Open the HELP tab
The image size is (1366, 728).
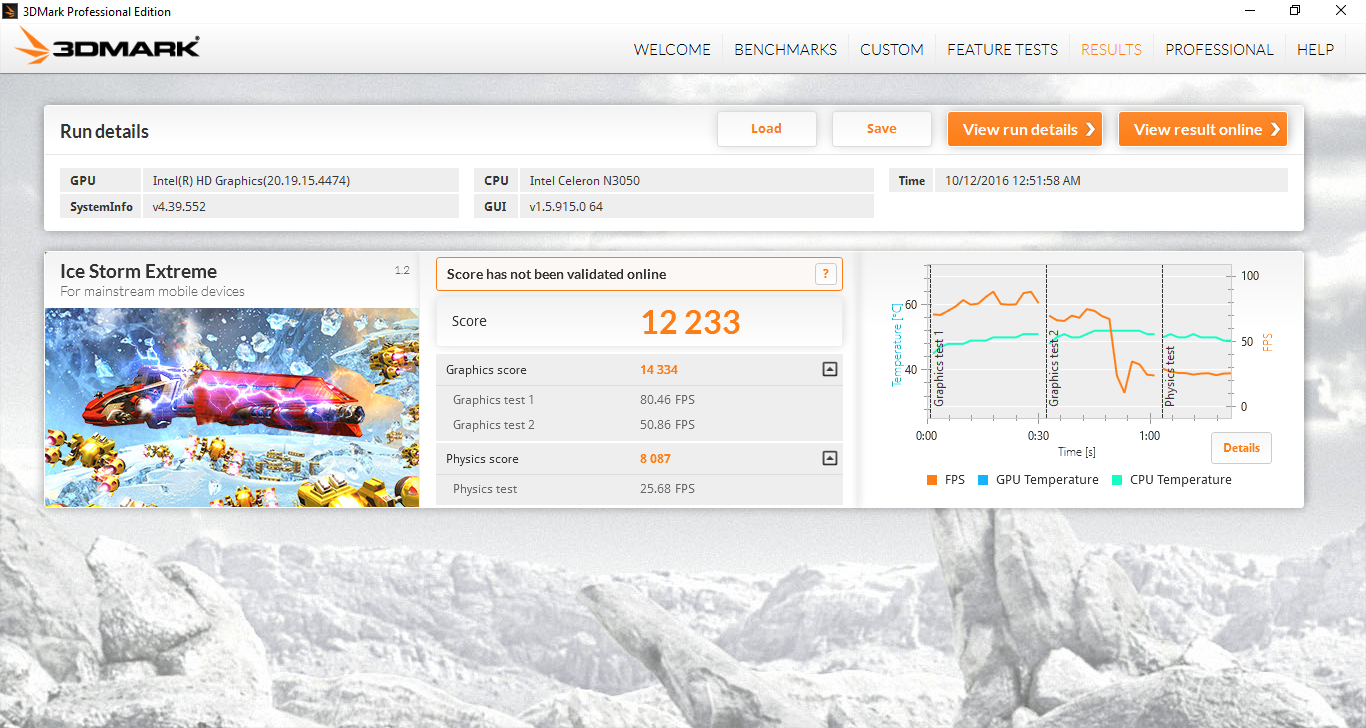click(x=1315, y=49)
